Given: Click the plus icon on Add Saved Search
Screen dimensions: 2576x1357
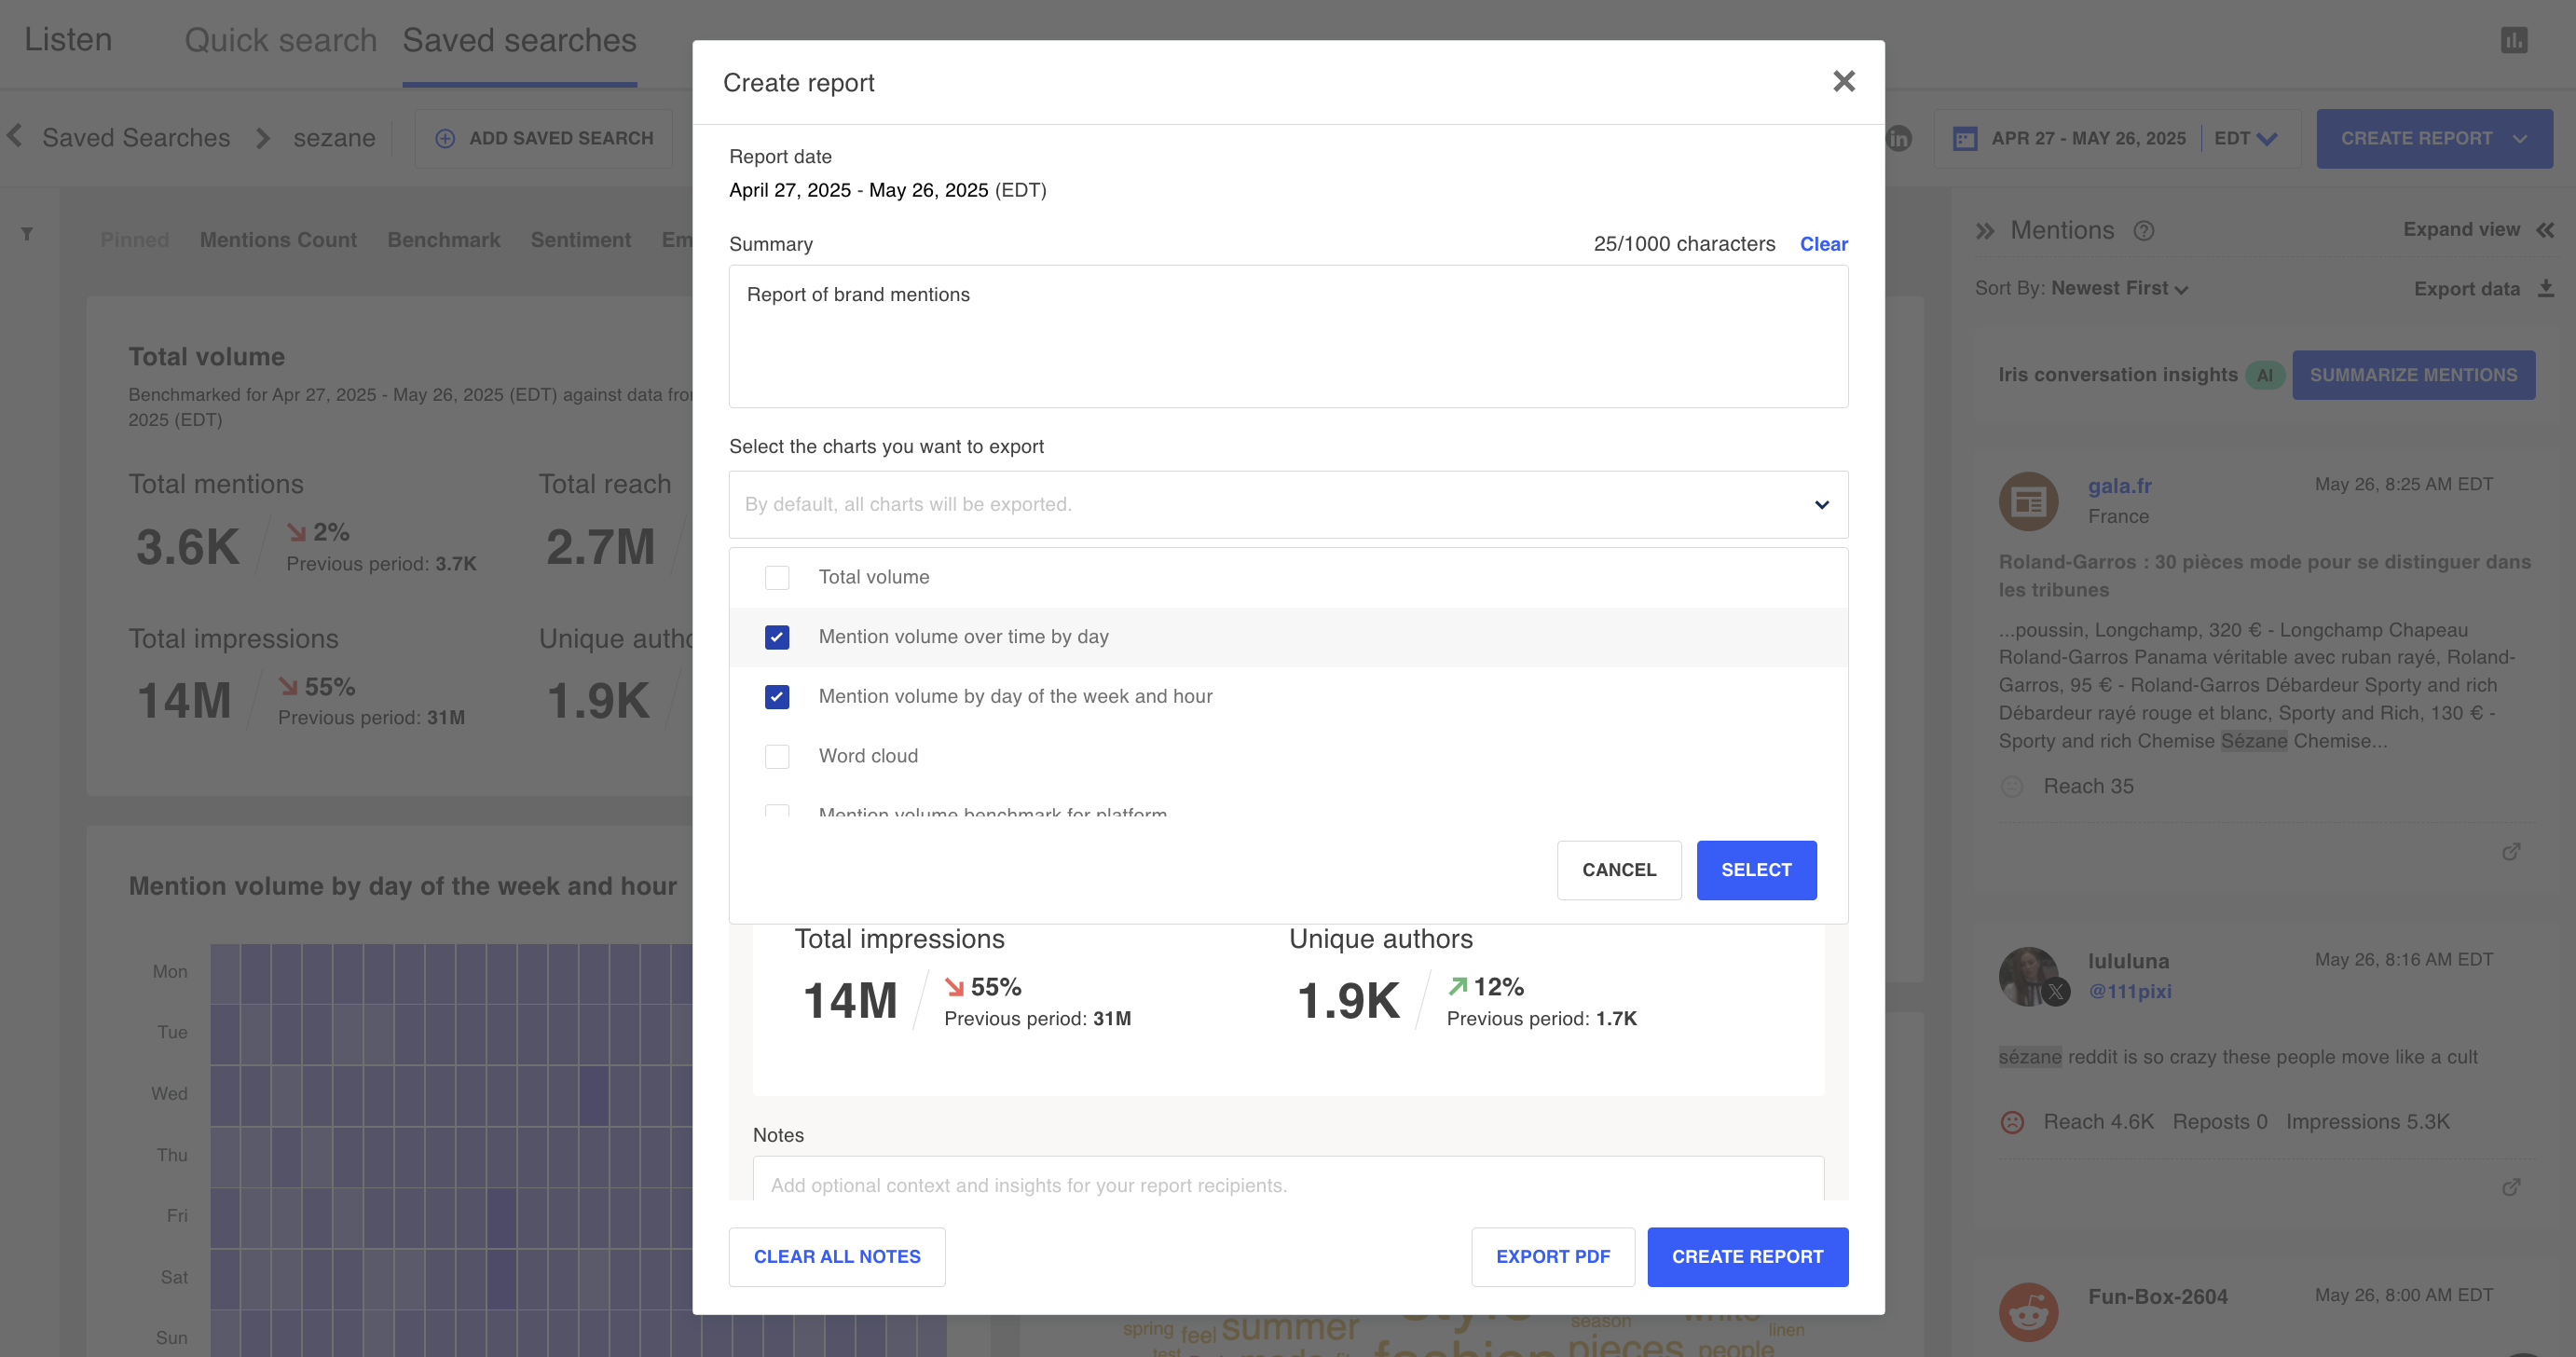Looking at the screenshot, I should (445, 139).
